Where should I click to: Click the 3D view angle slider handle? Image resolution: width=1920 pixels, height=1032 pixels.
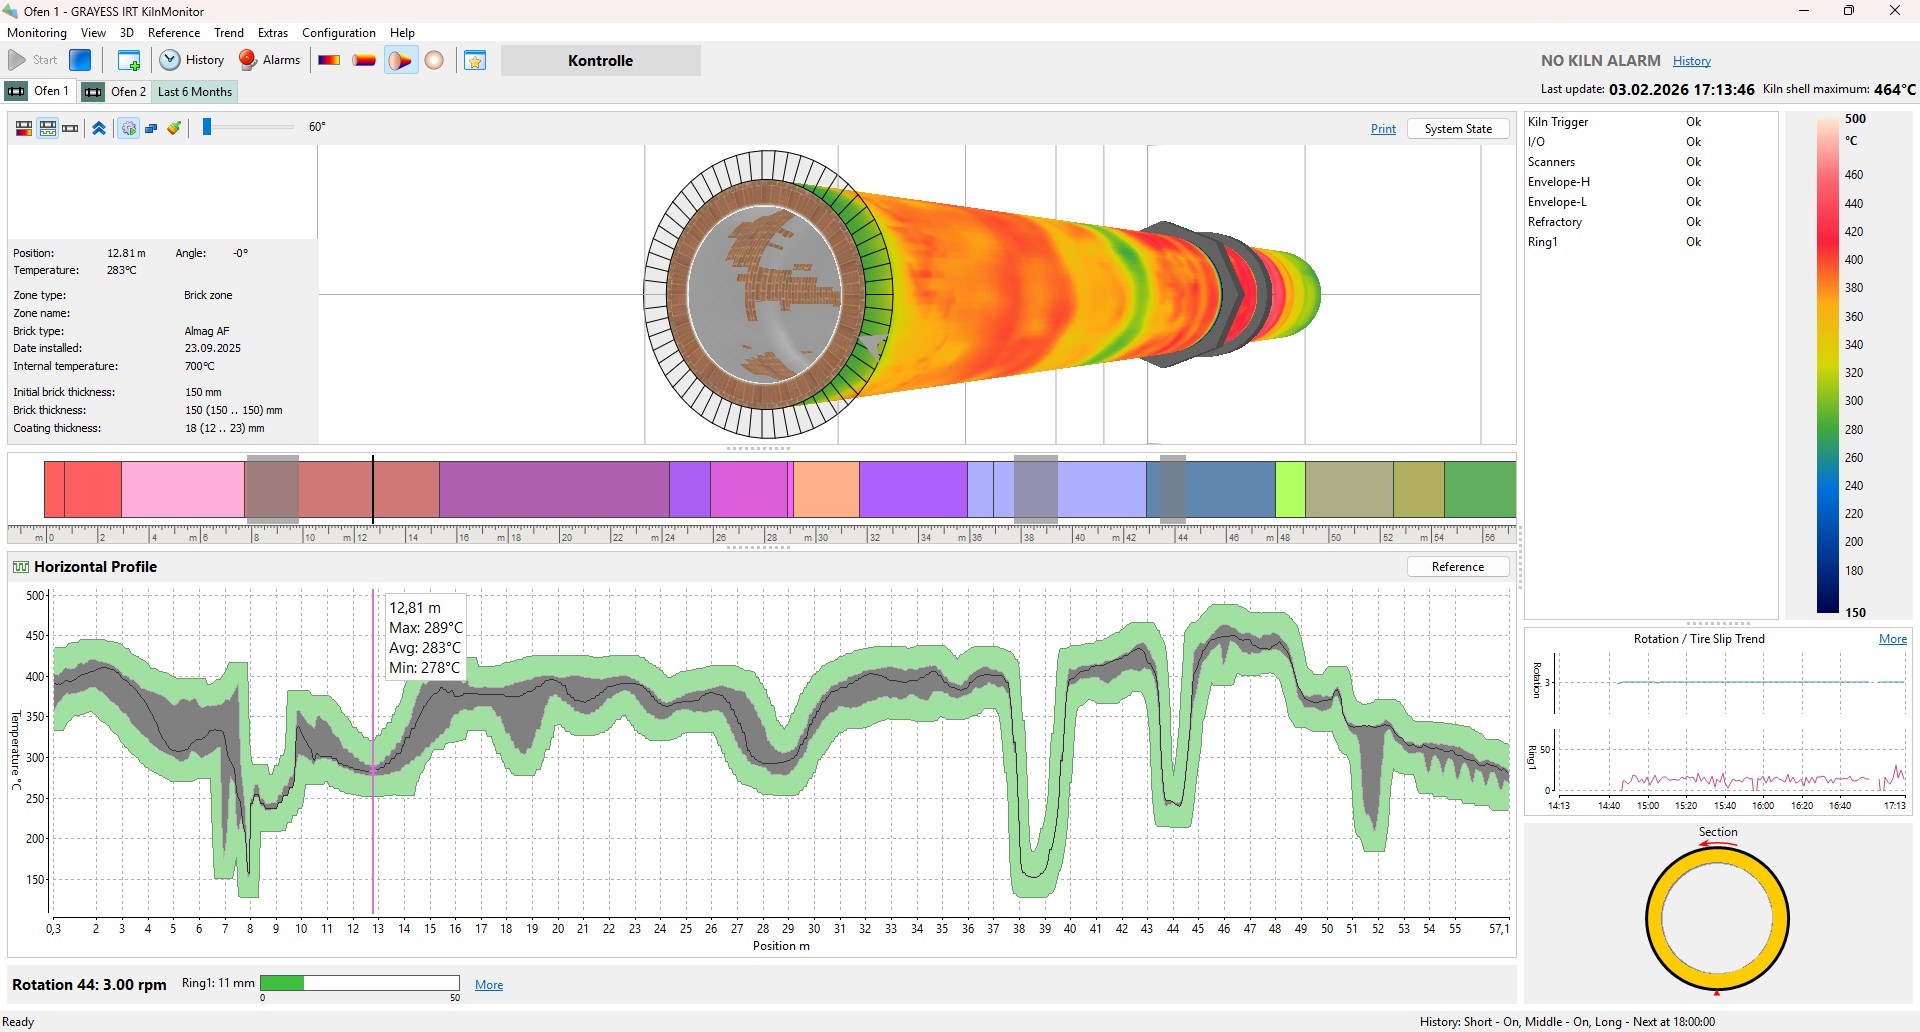(x=207, y=127)
